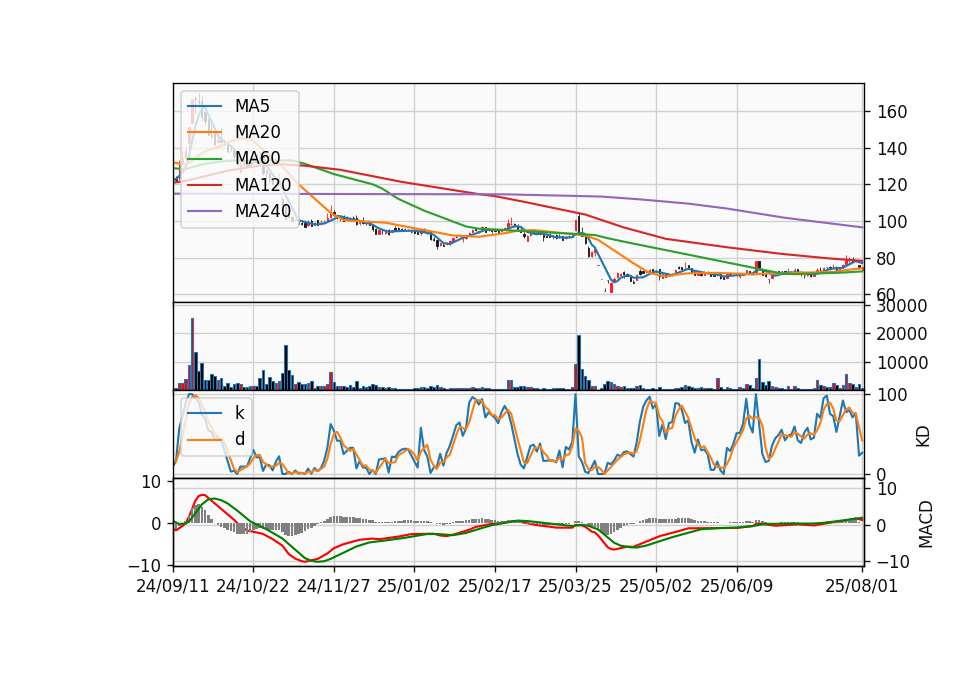This screenshot has height=690, width=960.
Task: Click the MACD axis title
Action: 925,524
